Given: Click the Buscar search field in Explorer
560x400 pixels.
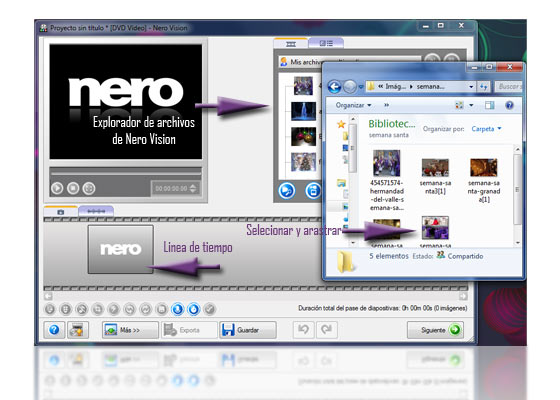Looking at the screenshot, I should [508, 86].
